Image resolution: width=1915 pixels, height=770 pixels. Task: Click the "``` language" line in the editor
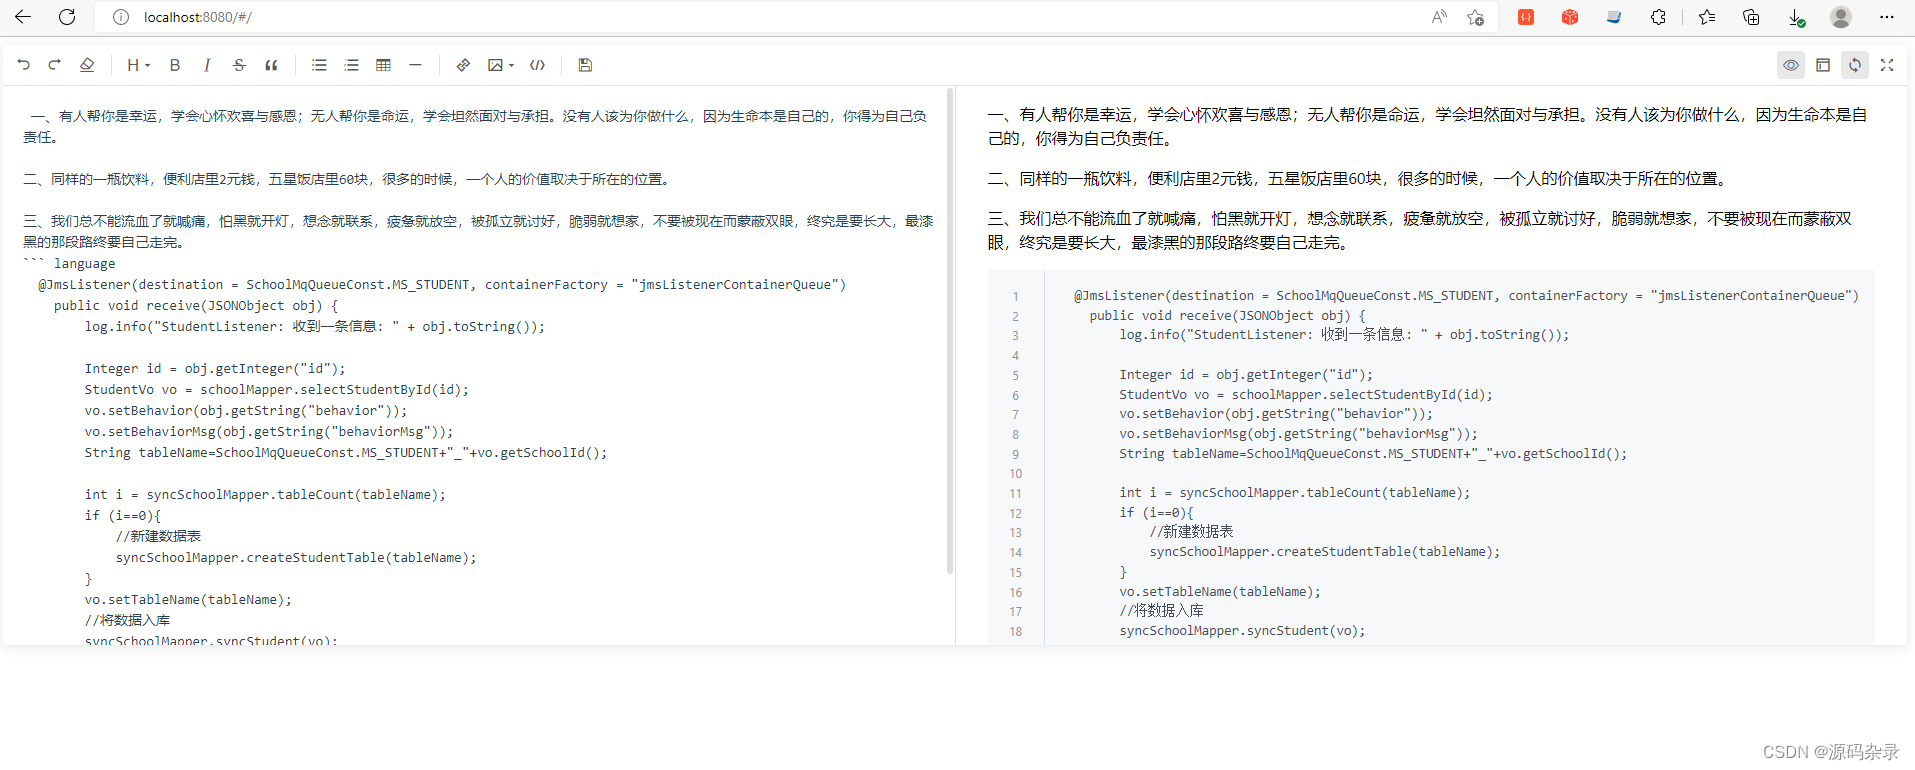[x=70, y=263]
